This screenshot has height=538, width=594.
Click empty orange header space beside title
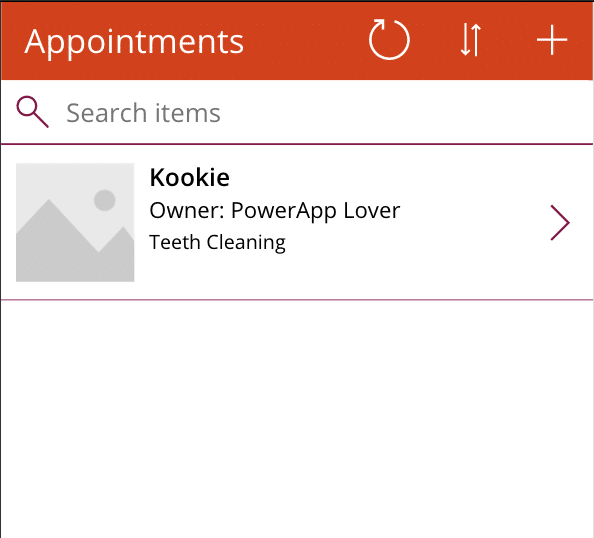point(303,41)
